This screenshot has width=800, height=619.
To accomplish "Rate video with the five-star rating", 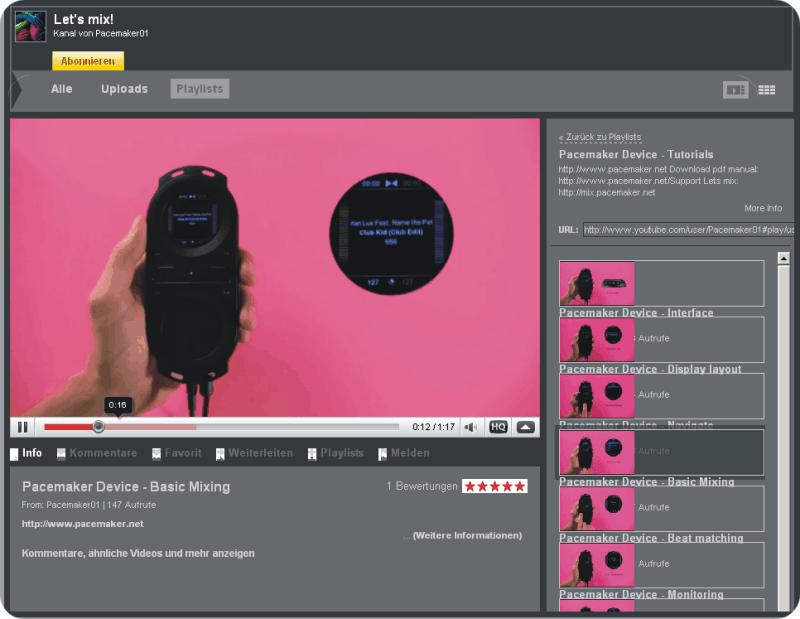I will click(x=494, y=486).
